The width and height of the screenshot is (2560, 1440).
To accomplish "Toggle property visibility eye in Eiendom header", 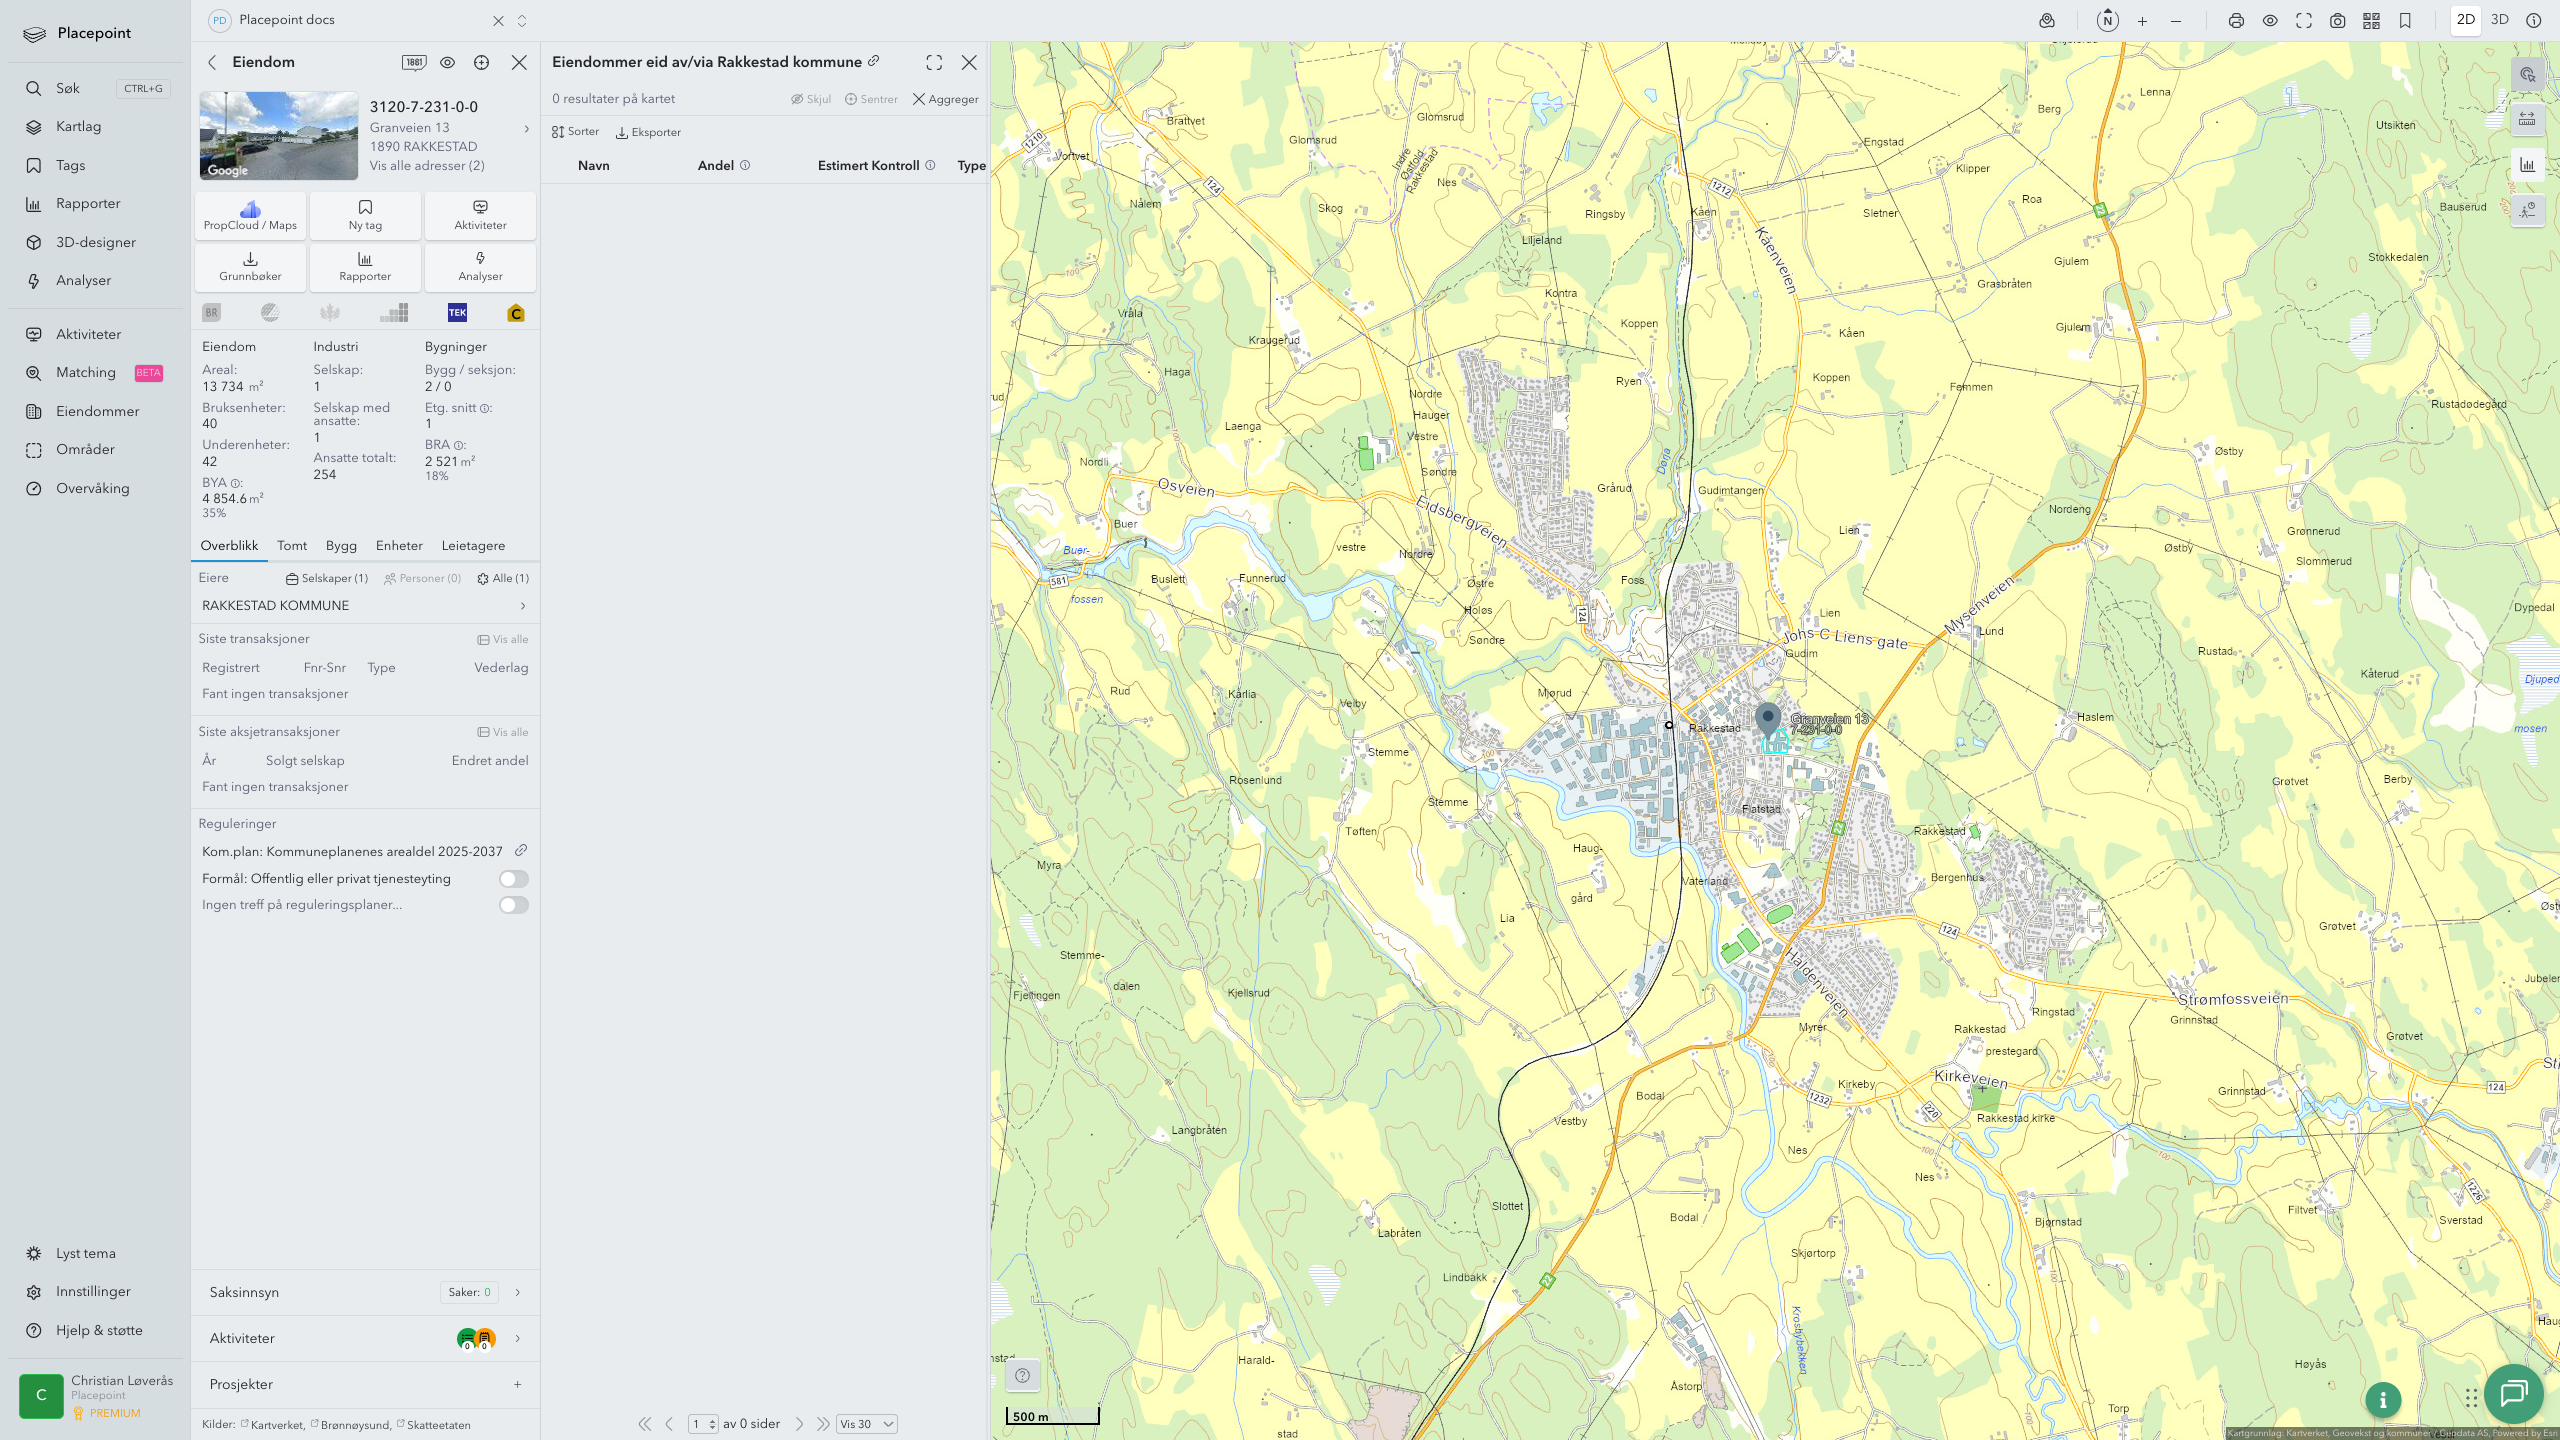I will pyautogui.click(x=448, y=62).
